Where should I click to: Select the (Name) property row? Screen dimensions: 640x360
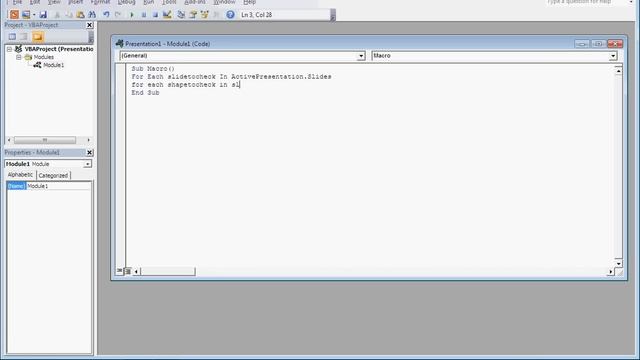pos(16,186)
